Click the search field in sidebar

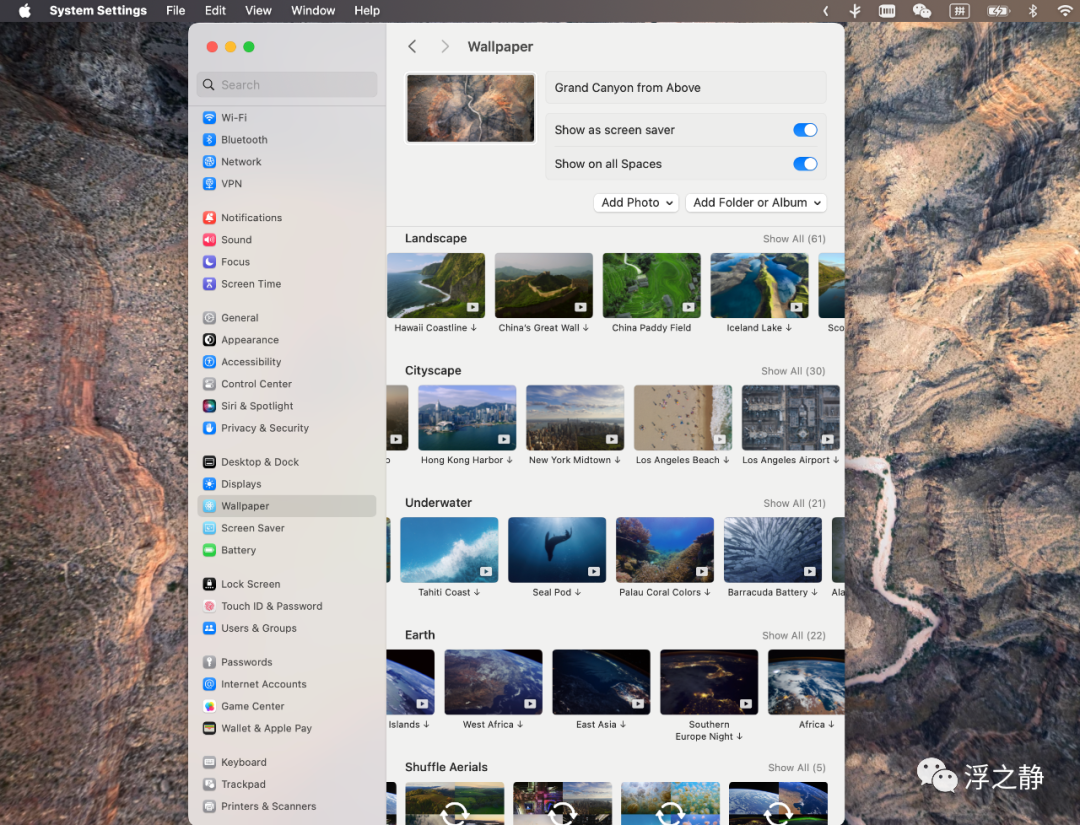(x=287, y=85)
